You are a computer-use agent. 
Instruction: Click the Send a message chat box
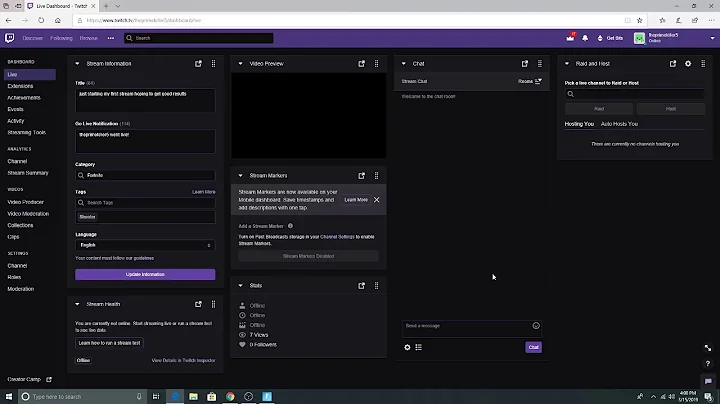pyautogui.click(x=472, y=329)
